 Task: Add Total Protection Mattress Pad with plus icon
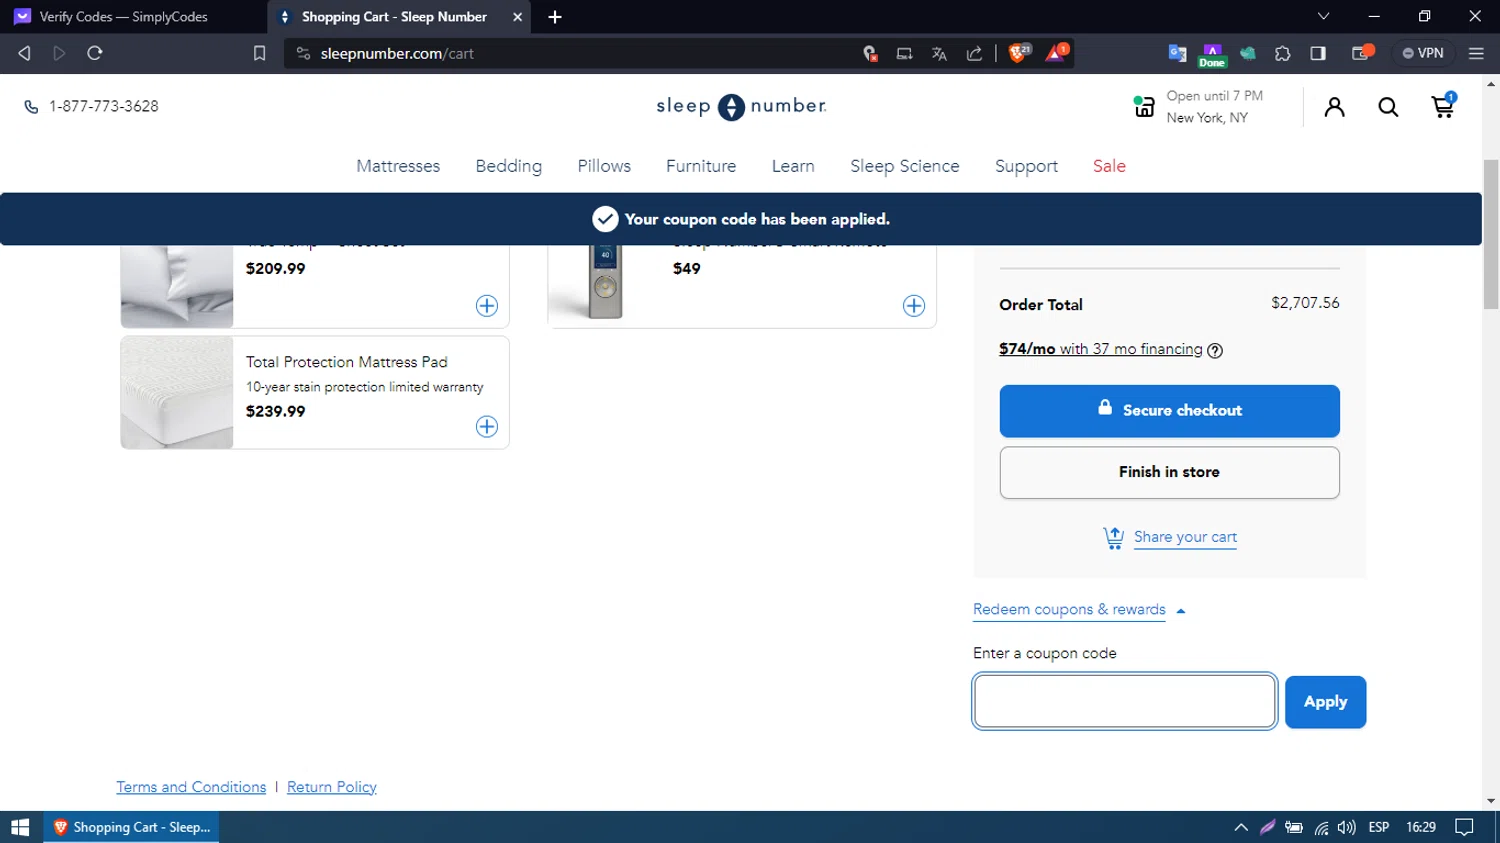[x=487, y=427]
